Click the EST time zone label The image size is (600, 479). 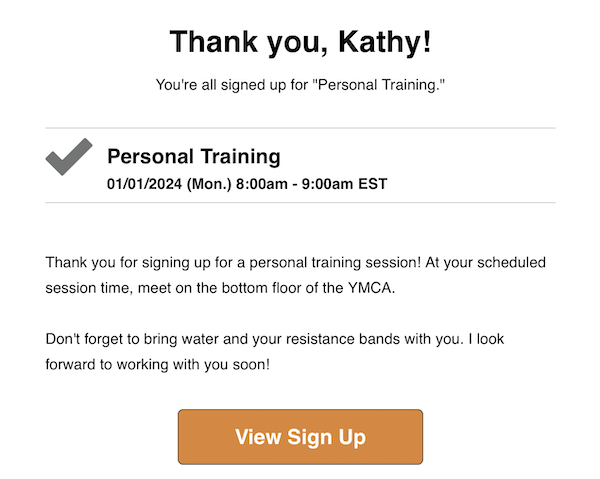point(373,184)
